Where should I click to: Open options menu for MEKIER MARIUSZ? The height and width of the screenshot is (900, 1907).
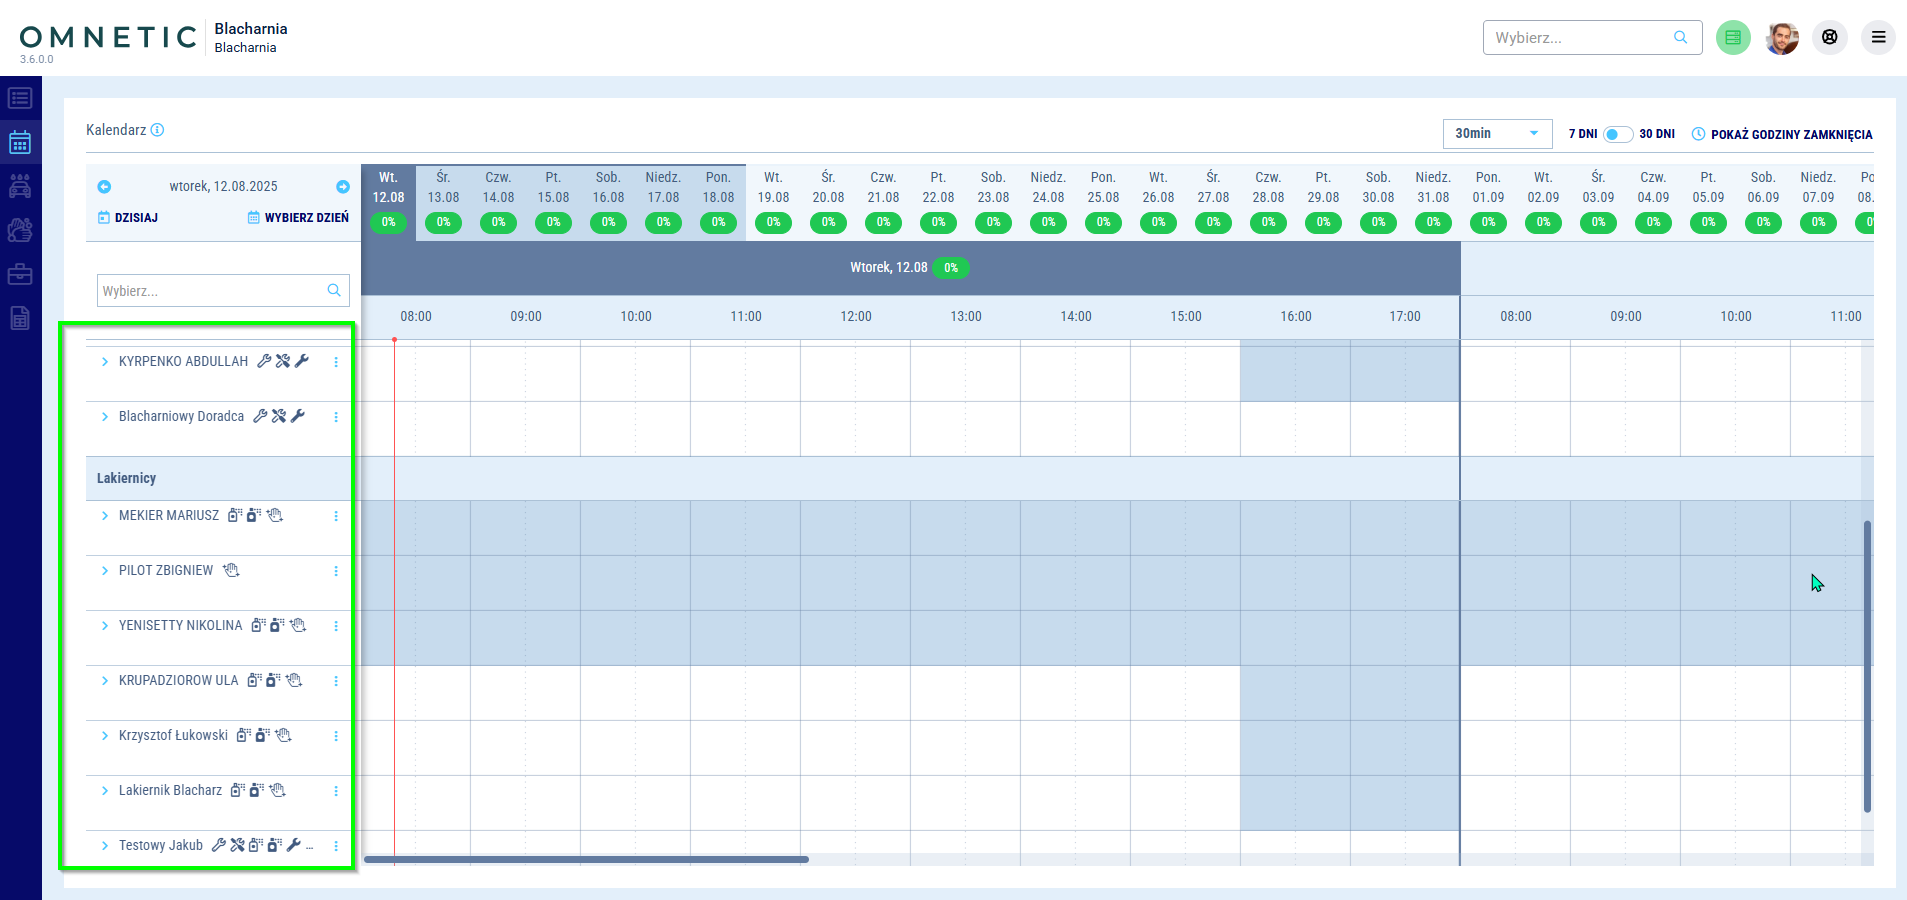tap(336, 517)
